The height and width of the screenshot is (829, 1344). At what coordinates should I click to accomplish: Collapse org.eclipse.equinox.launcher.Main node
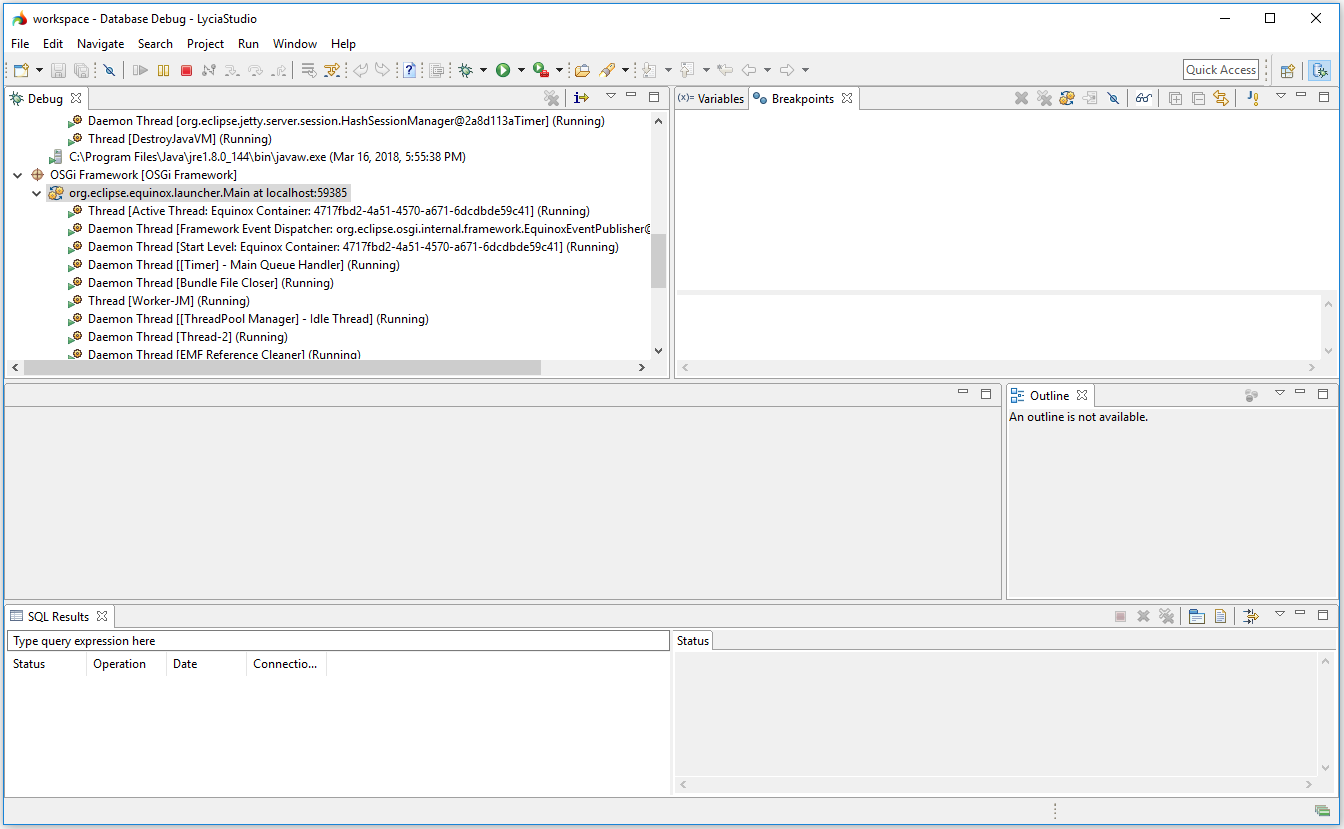pos(36,193)
